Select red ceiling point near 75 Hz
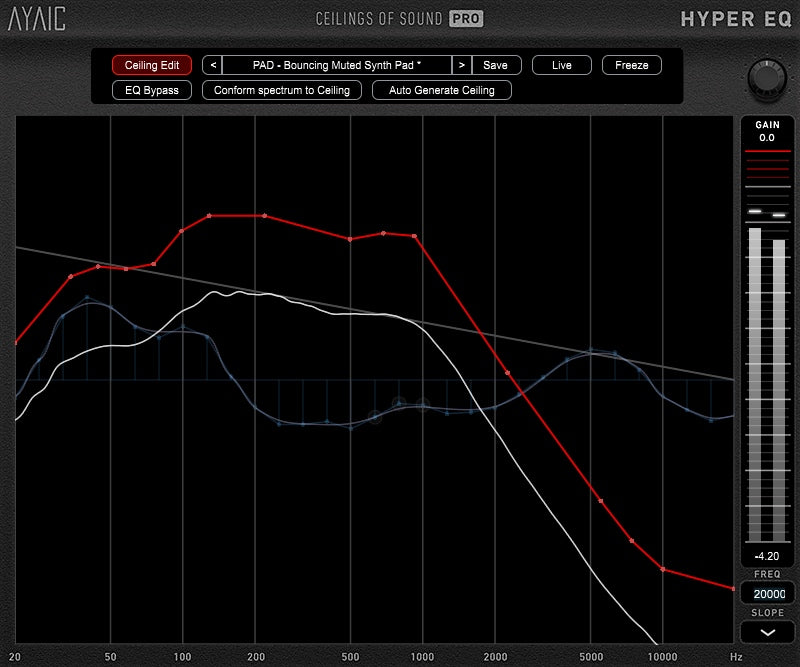 [154, 264]
